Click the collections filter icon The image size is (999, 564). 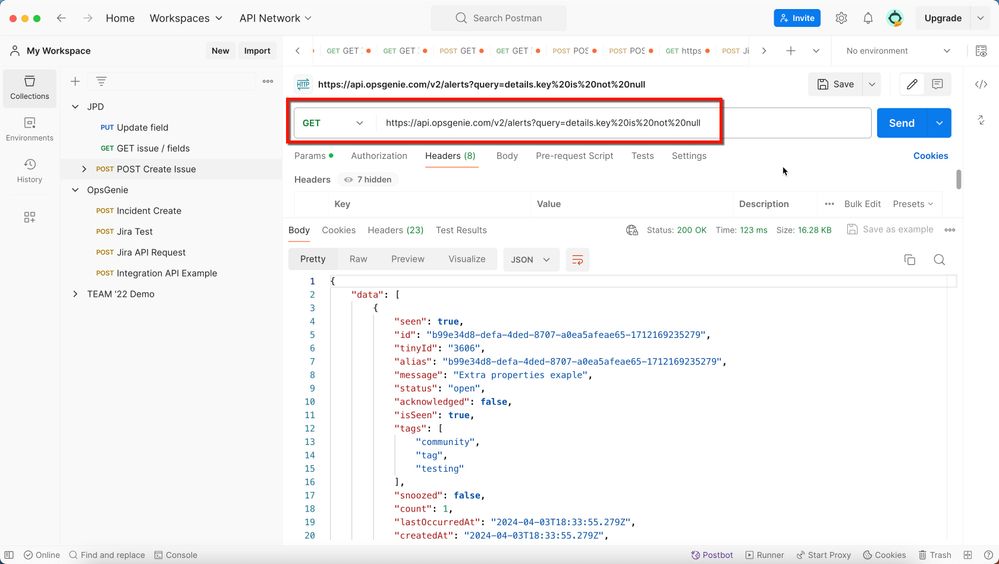click(101, 81)
